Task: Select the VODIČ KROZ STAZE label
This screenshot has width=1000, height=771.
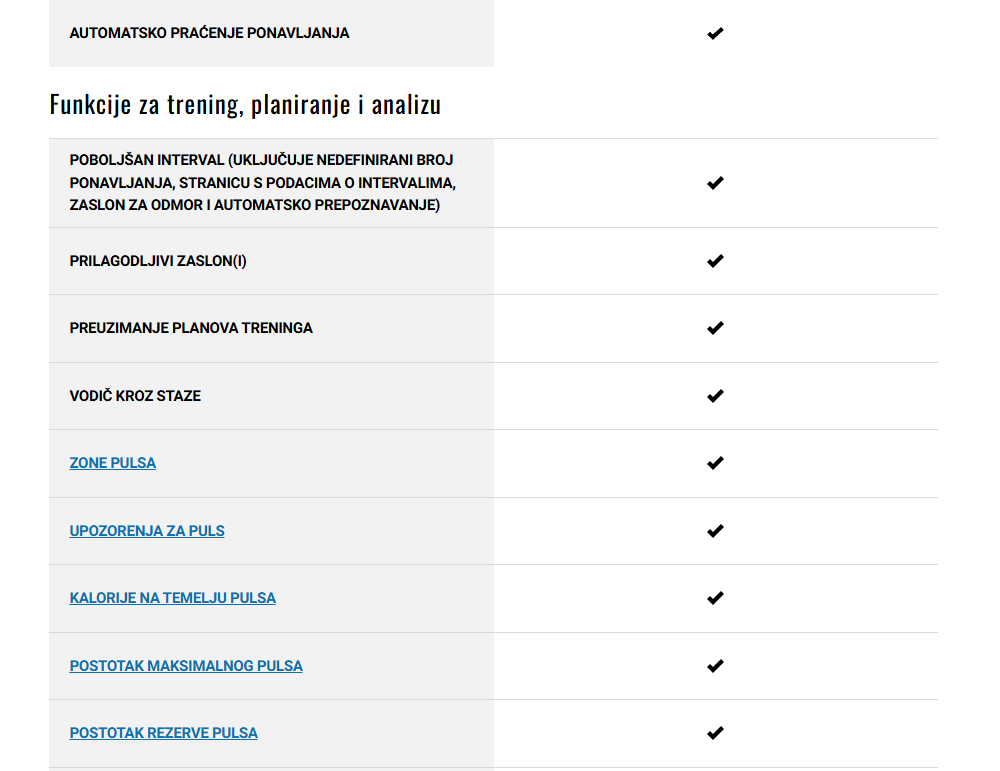Action: pos(135,396)
